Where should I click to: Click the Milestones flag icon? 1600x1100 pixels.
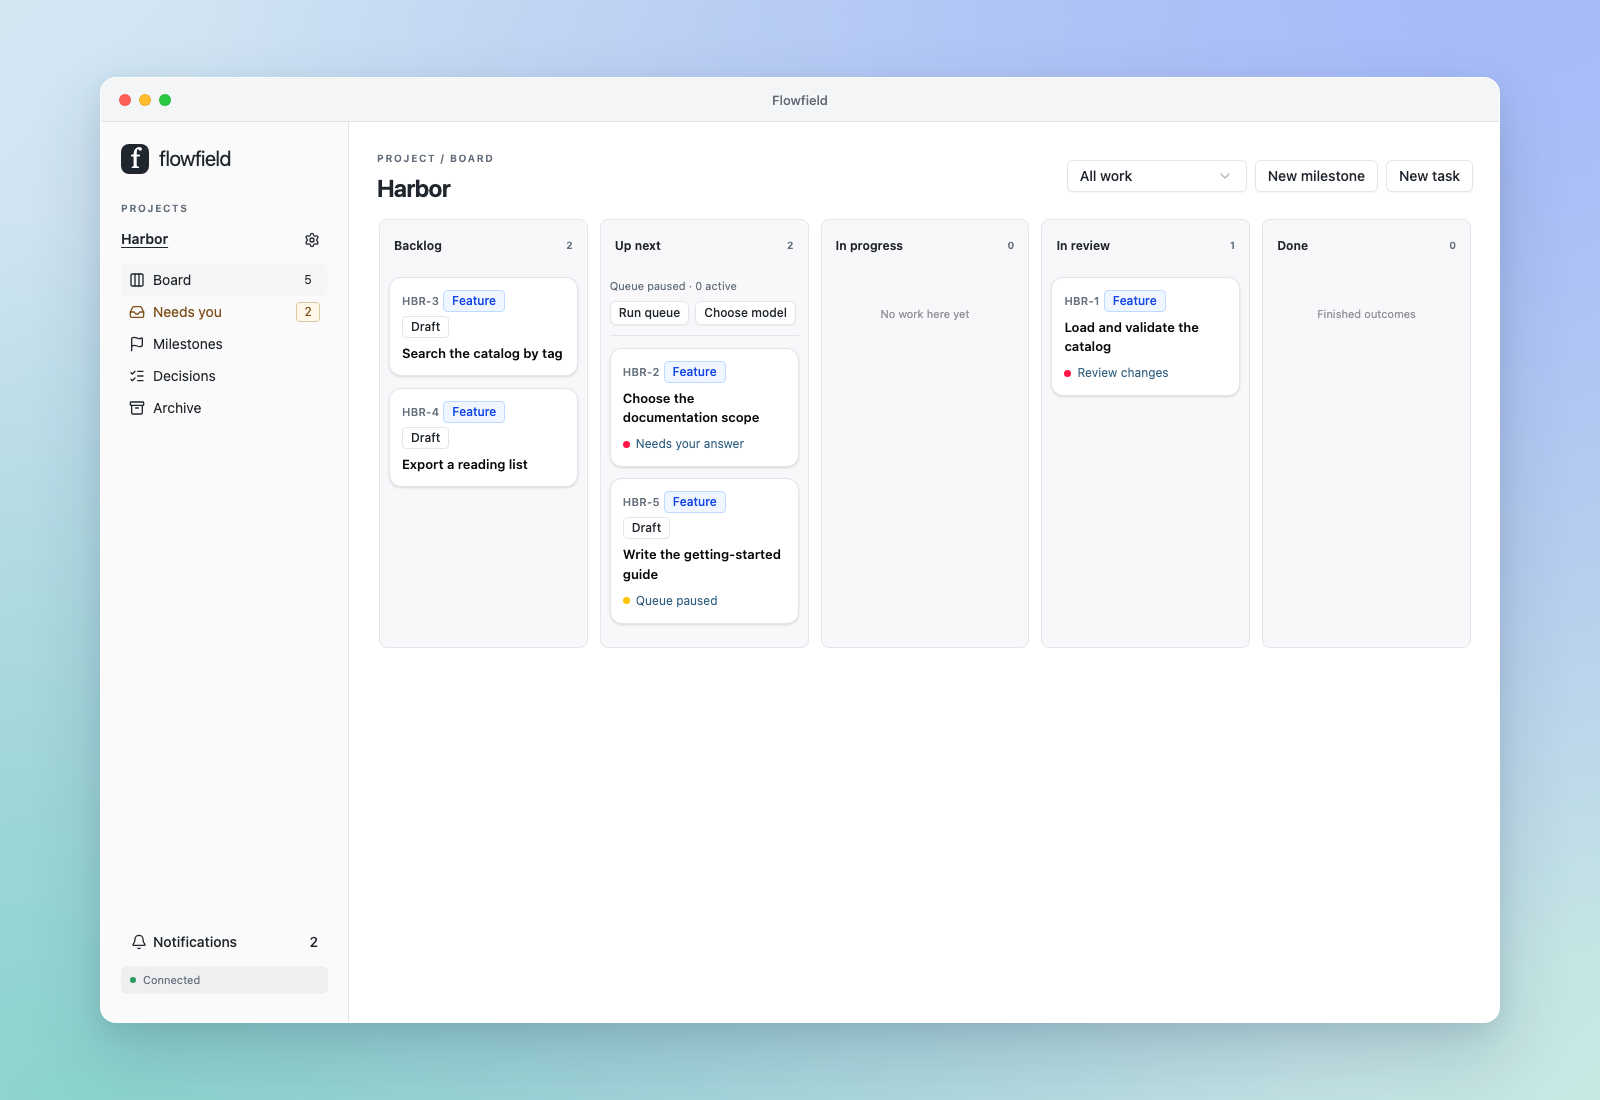pyautogui.click(x=137, y=344)
